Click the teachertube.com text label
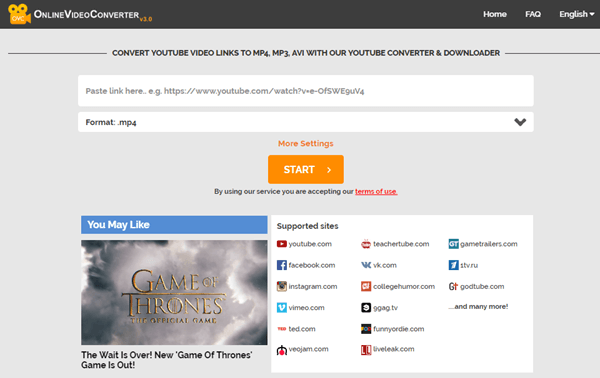The image size is (600, 378). coord(401,244)
